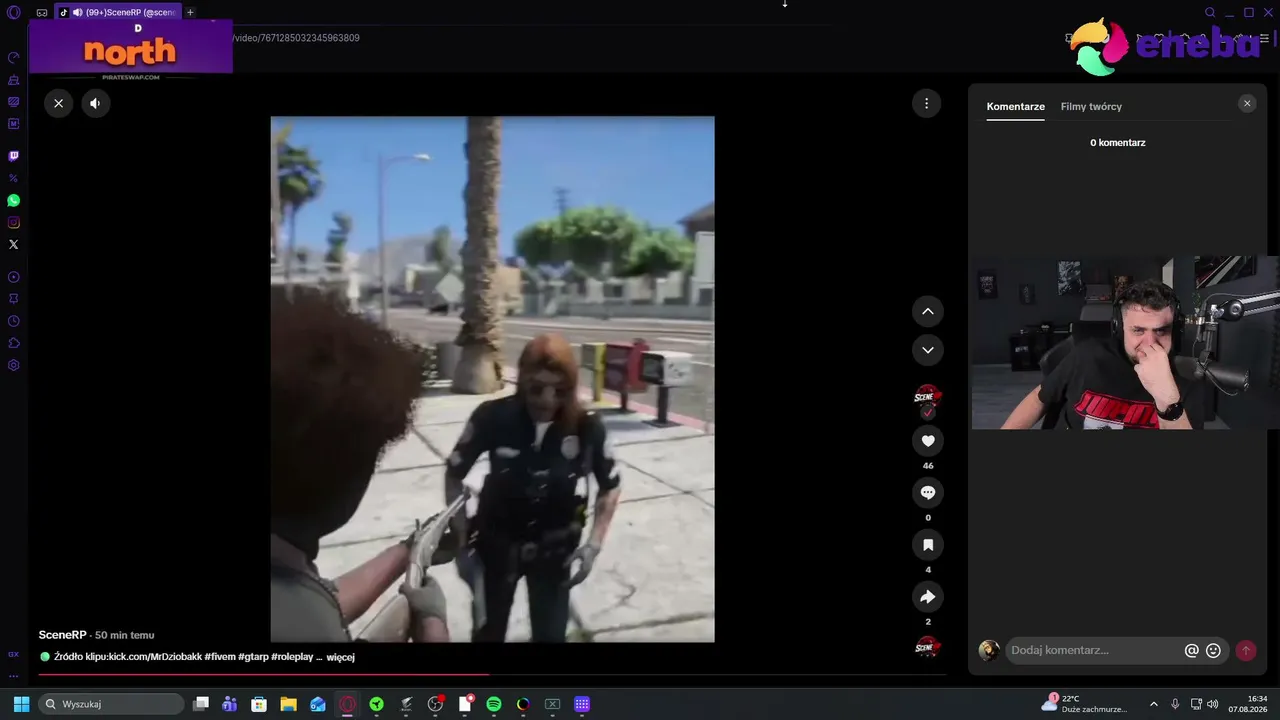Image resolution: width=1280 pixels, height=720 pixels.
Task: Open the Windows Start menu
Action: coord(21,704)
